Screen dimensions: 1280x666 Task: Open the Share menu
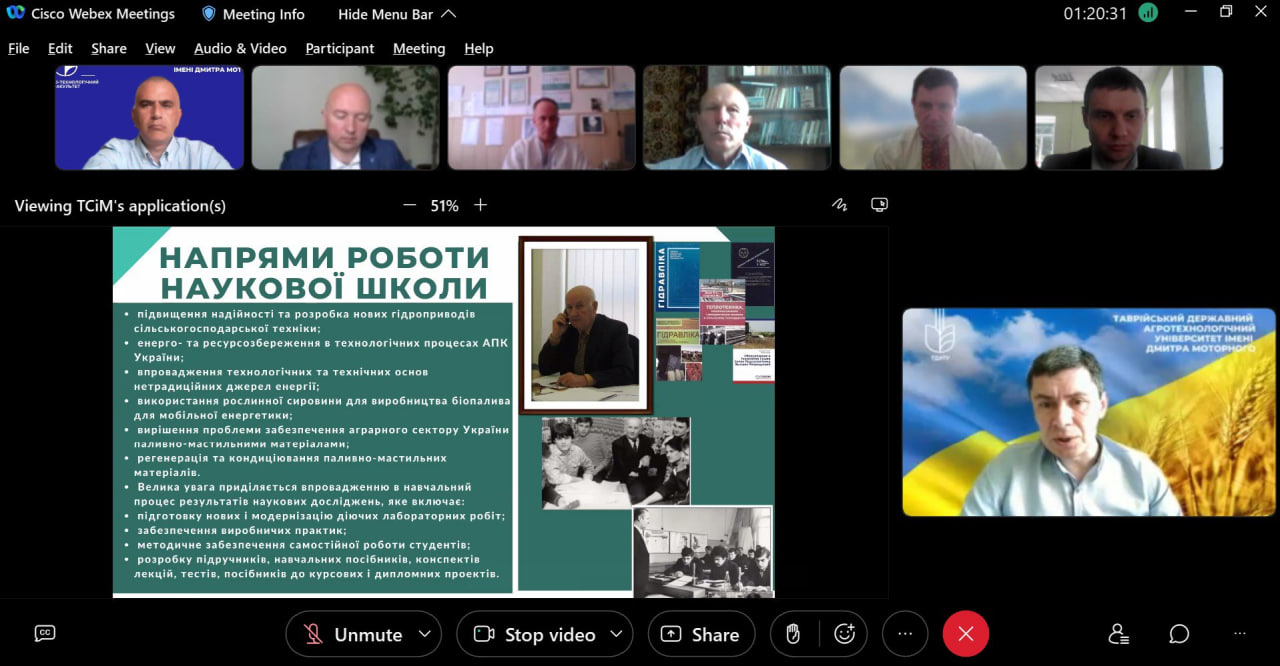[109, 48]
